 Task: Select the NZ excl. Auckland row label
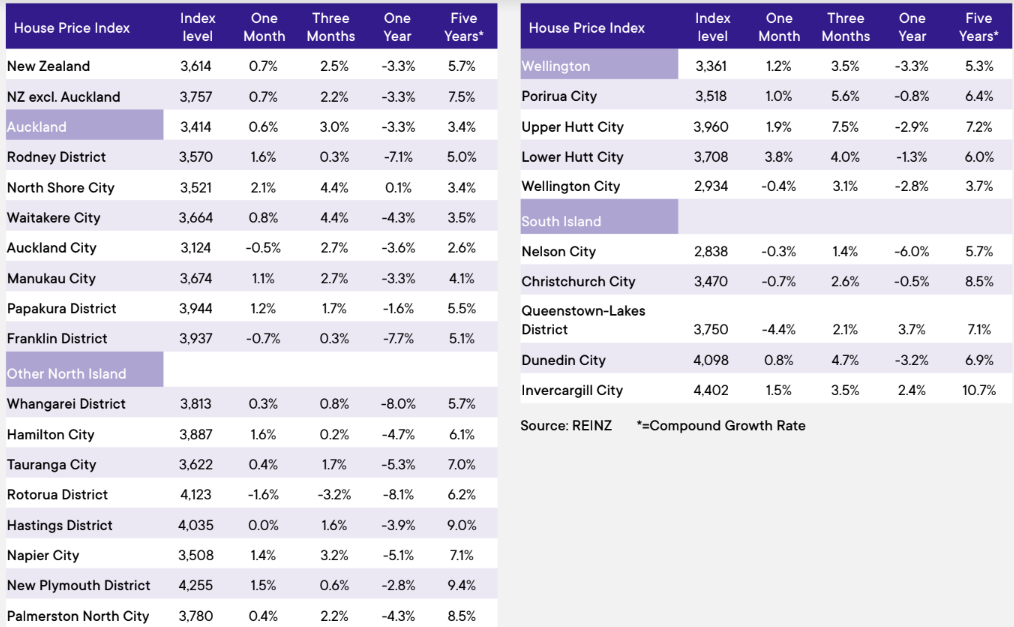tap(63, 97)
